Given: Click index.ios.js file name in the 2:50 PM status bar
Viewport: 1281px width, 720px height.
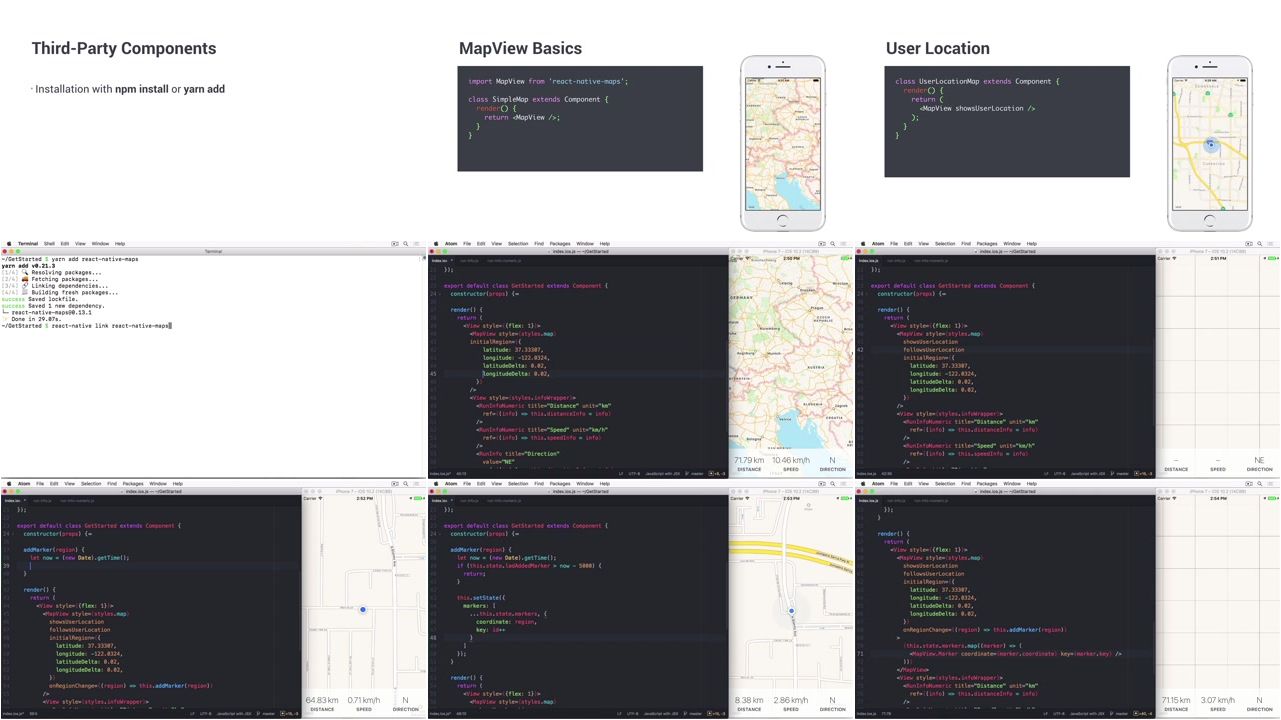Looking at the screenshot, I should click(442, 474).
